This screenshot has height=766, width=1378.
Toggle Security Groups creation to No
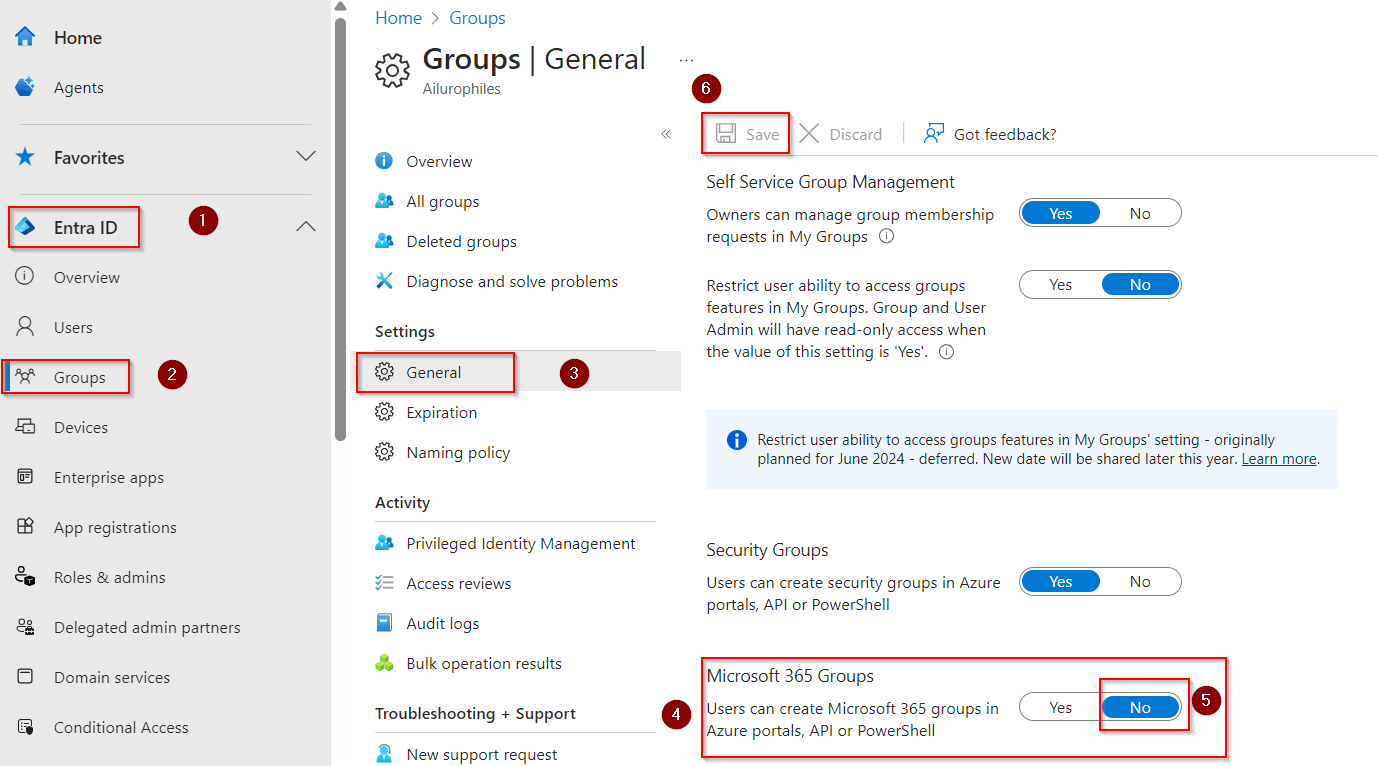[1140, 581]
